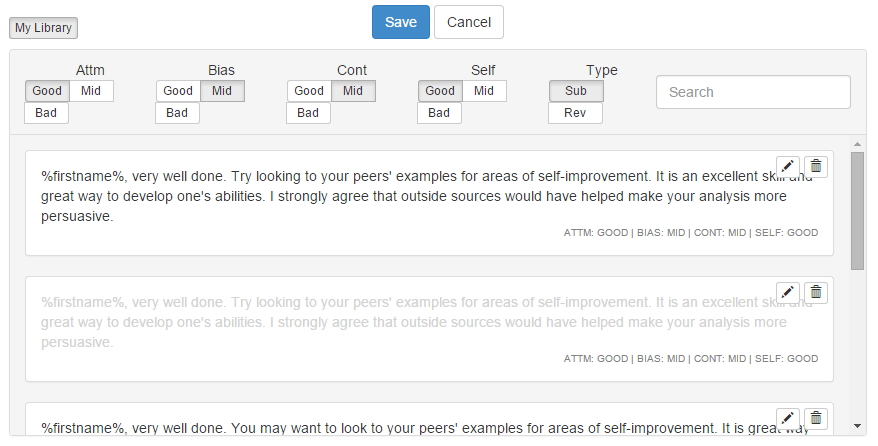
Task: Toggle Attm filter to Bad
Action: coord(46,113)
